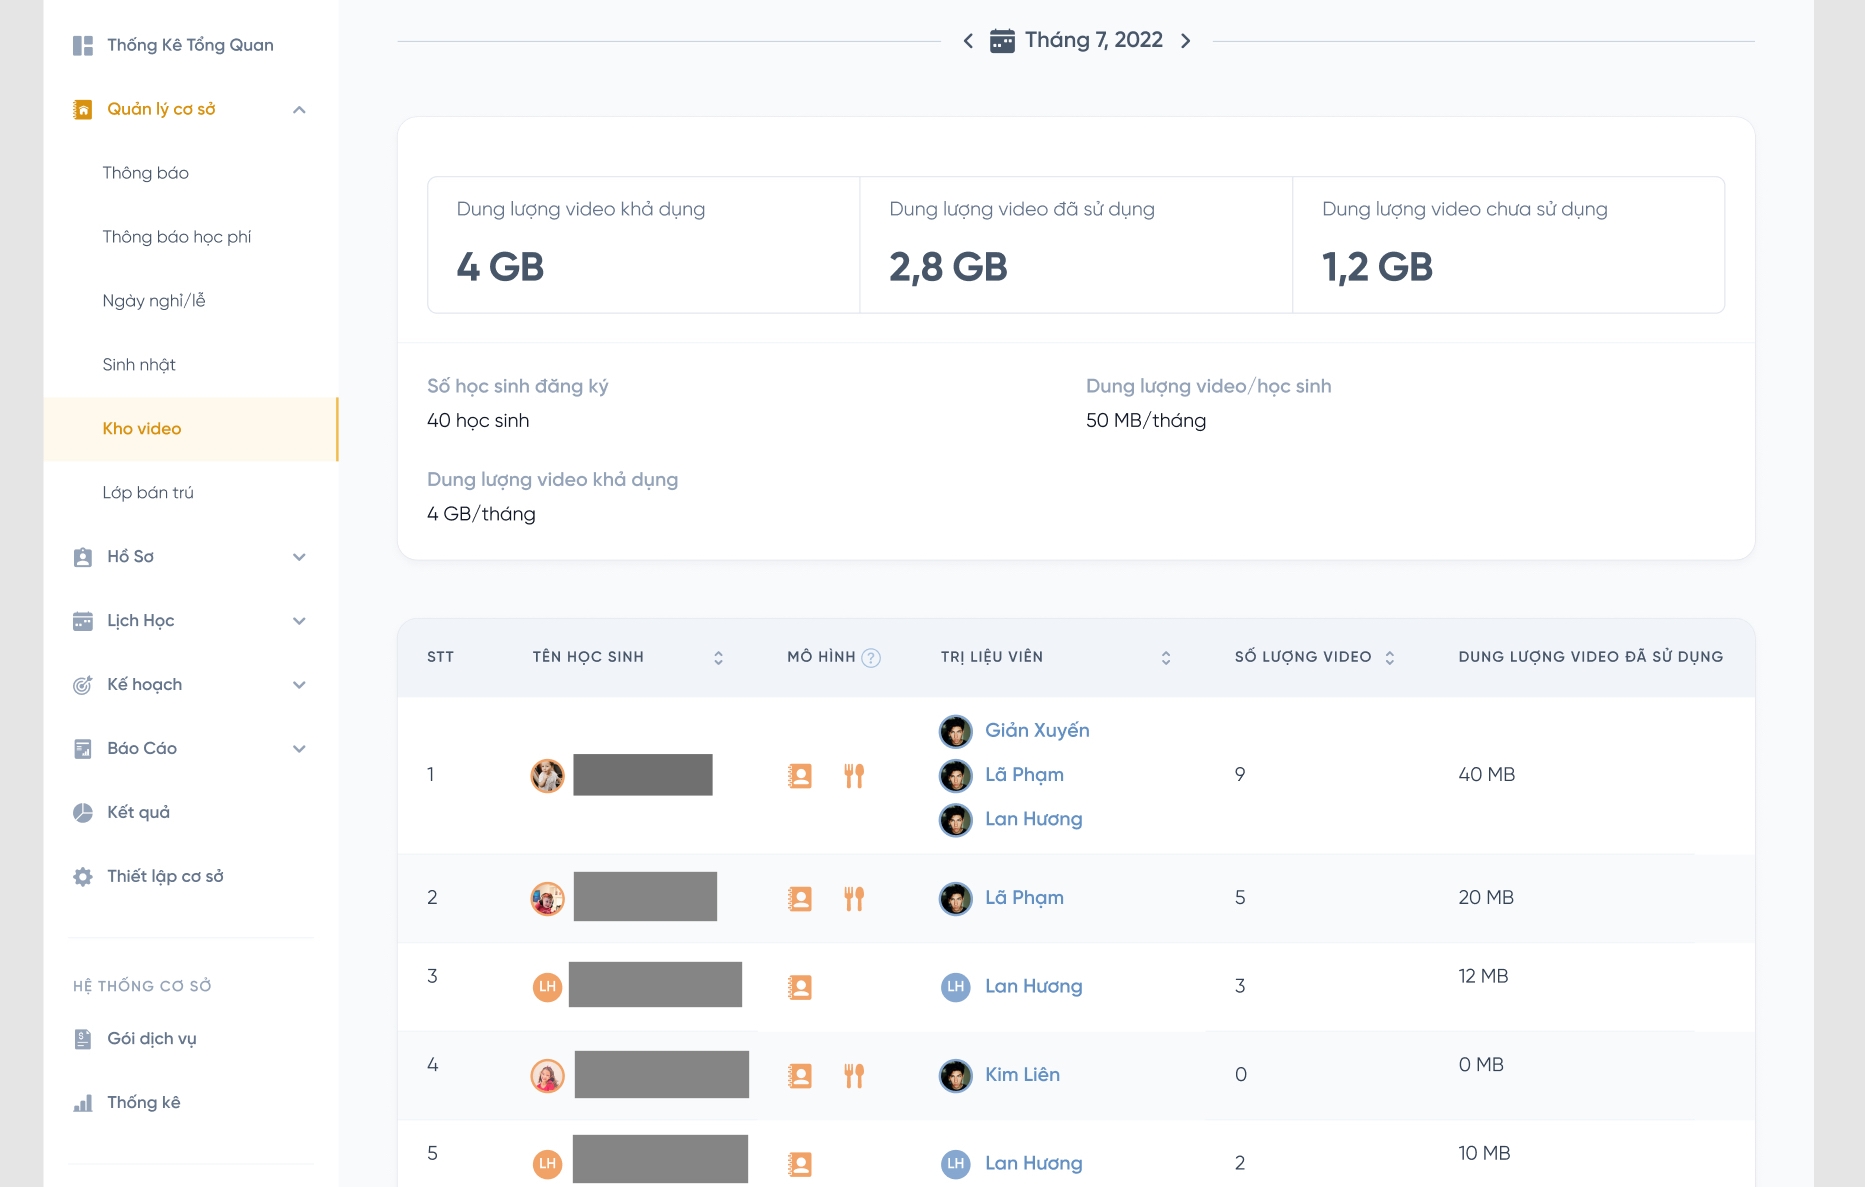Screen dimensions: 1865x1187
Task: Go to previous month arrow
Action: [x=968, y=41]
